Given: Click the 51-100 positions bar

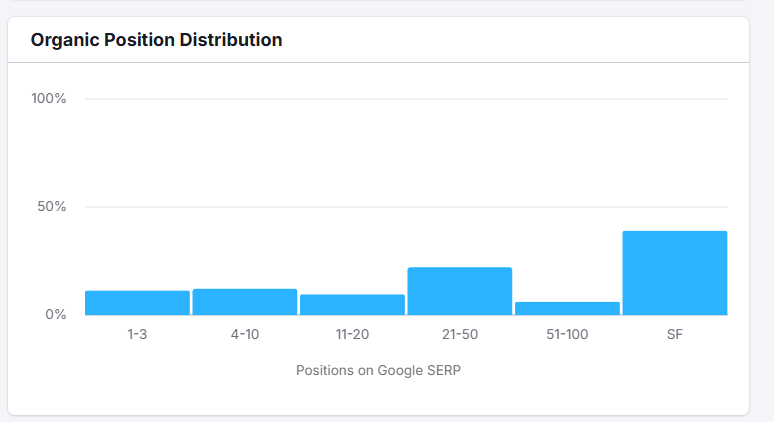Looking at the screenshot, I should [567, 309].
